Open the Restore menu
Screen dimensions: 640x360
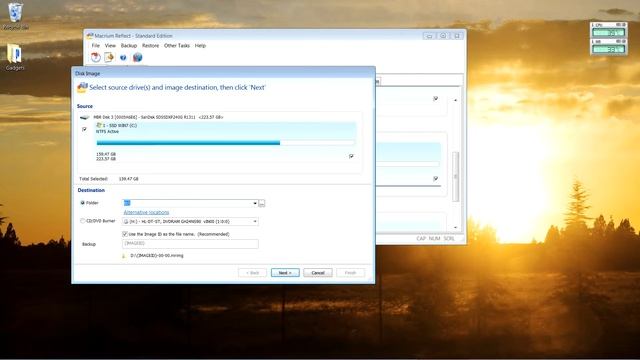(150, 46)
